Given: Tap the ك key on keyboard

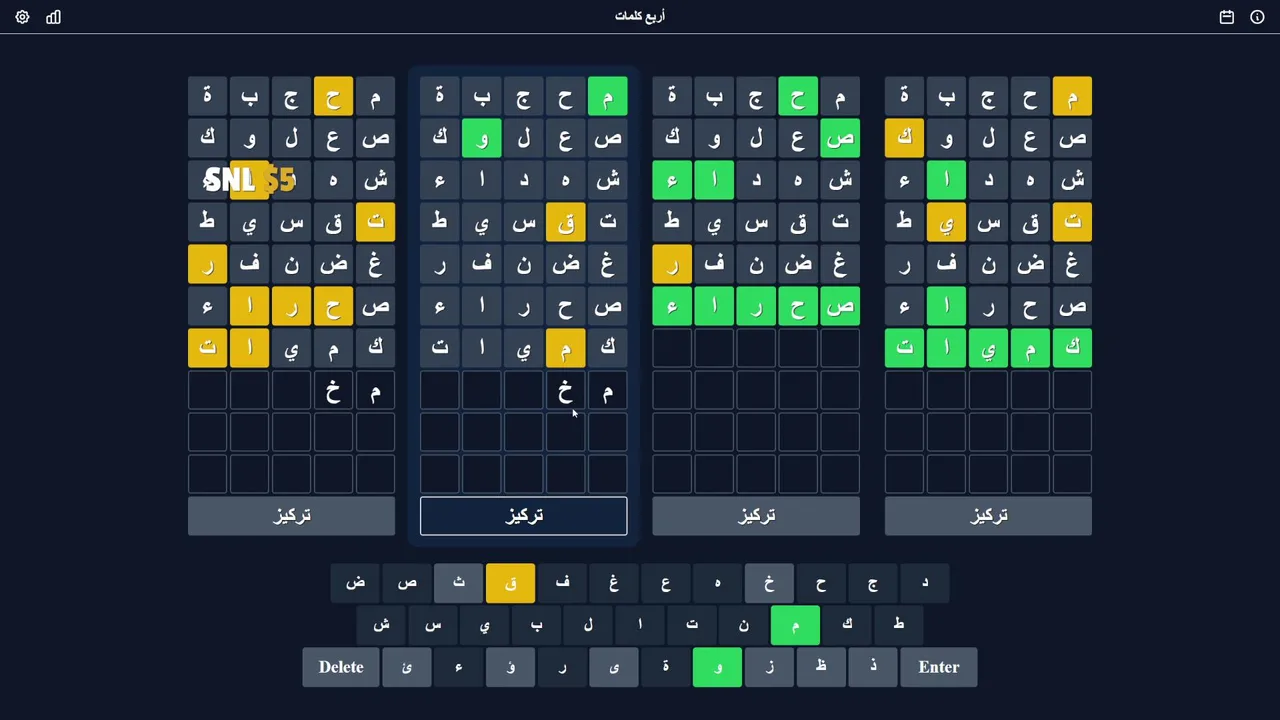Looking at the screenshot, I should (x=847, y=625).
